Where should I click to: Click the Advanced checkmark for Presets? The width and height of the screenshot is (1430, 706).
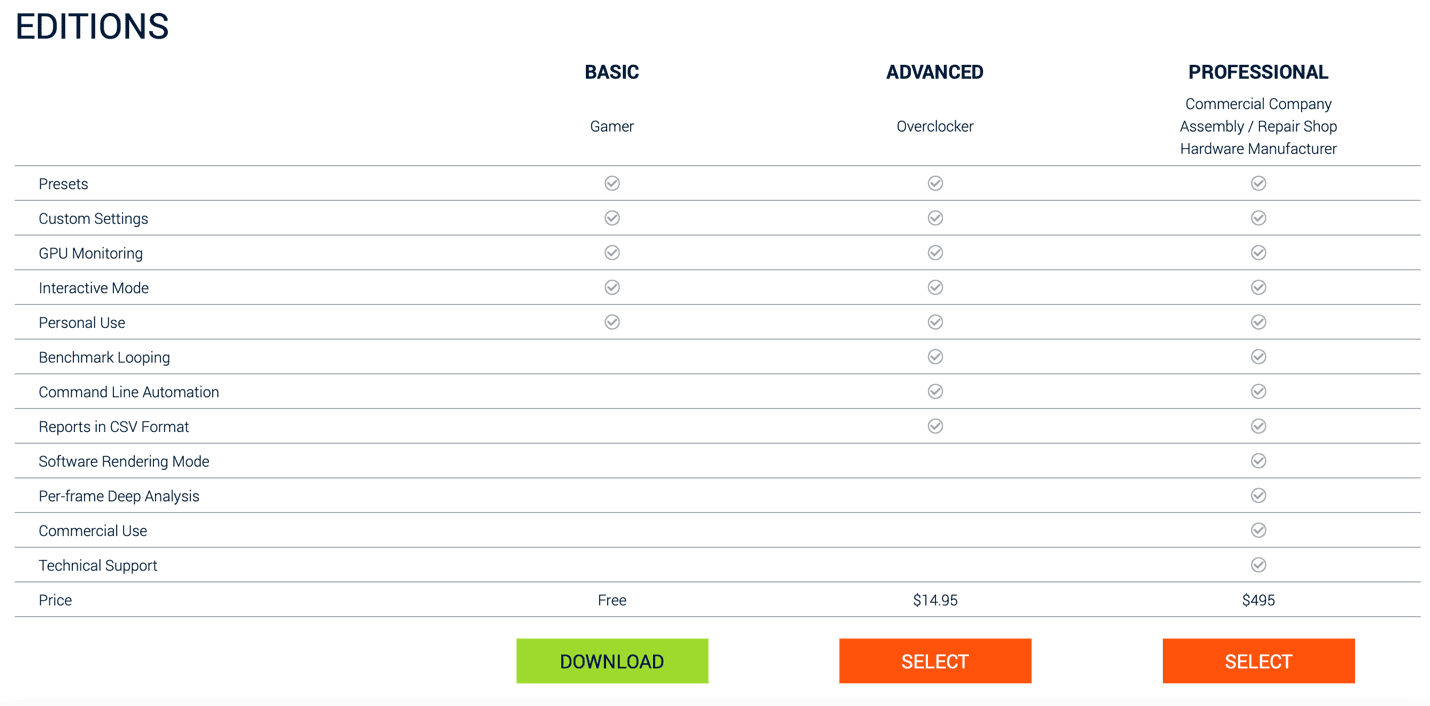tap(935, 183)
